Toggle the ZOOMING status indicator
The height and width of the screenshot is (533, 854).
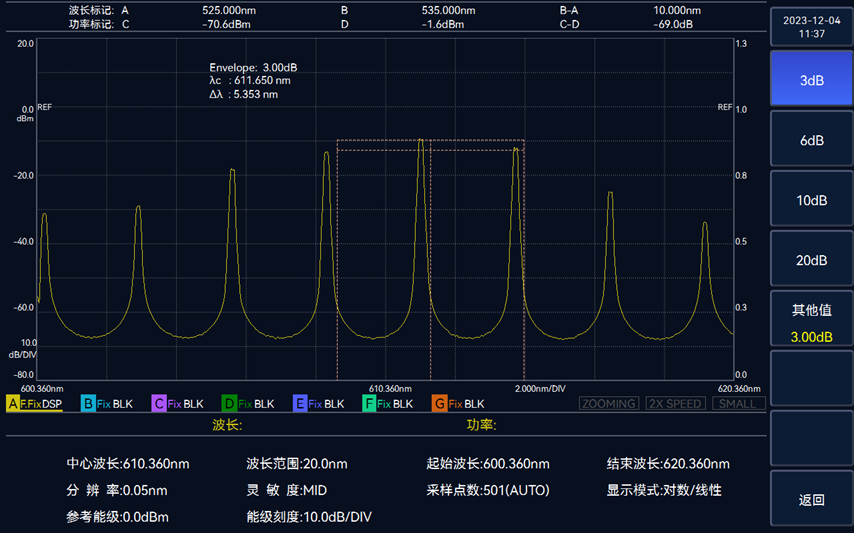pyautogui.click(x=608, y=404)
